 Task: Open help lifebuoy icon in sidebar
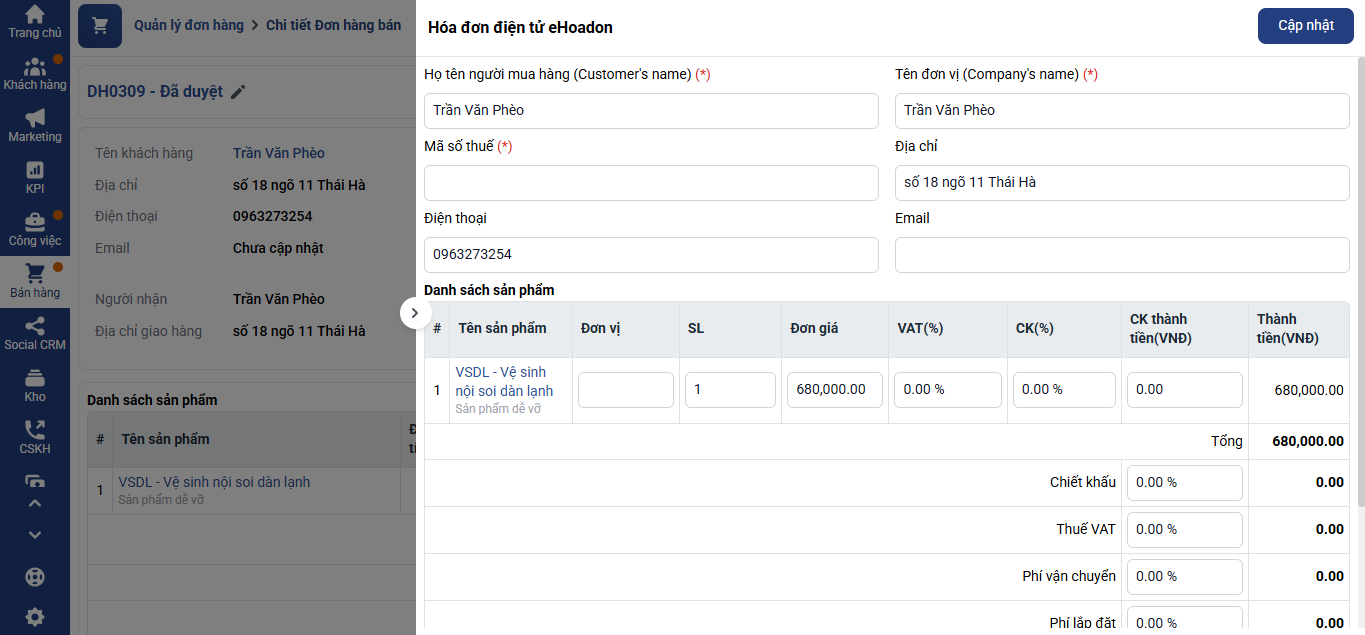tap(35, 577)
